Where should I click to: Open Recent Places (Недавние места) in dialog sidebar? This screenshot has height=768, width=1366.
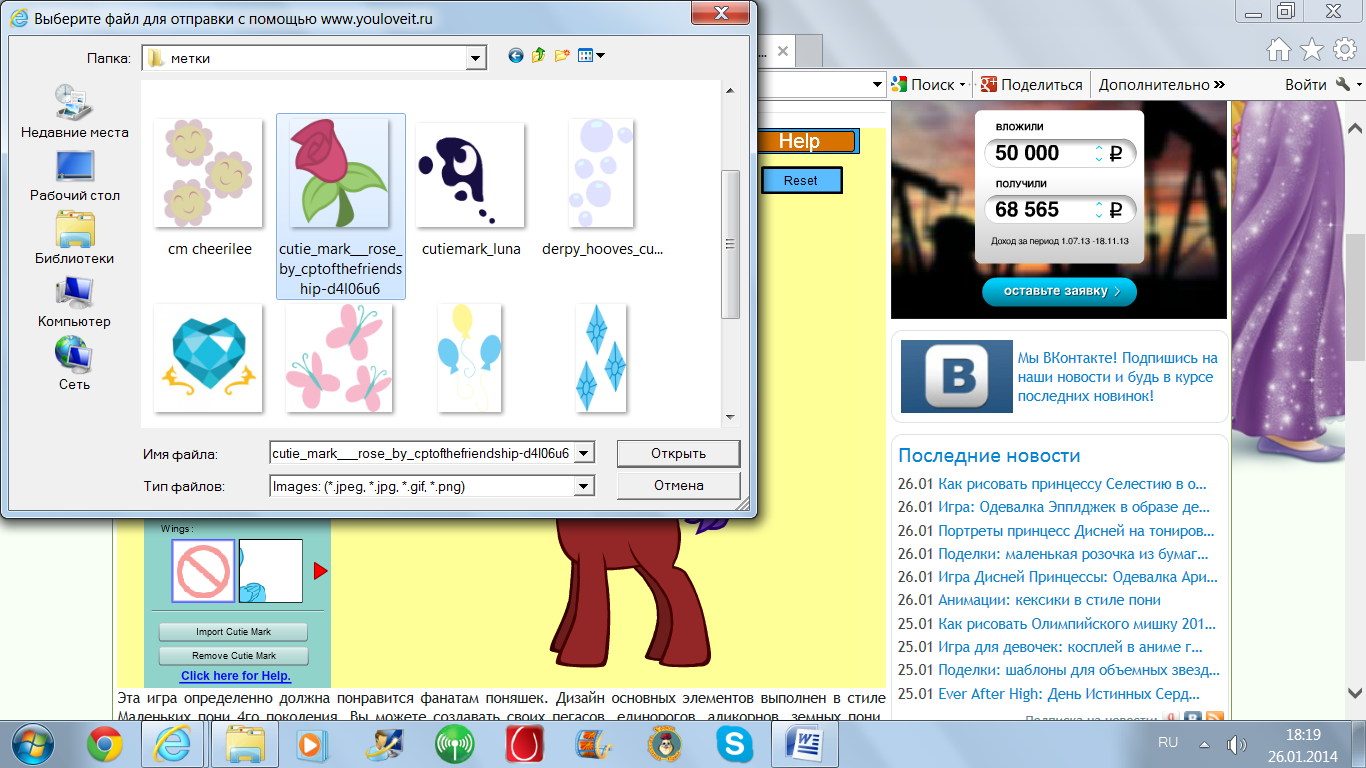tap(75, 111)
